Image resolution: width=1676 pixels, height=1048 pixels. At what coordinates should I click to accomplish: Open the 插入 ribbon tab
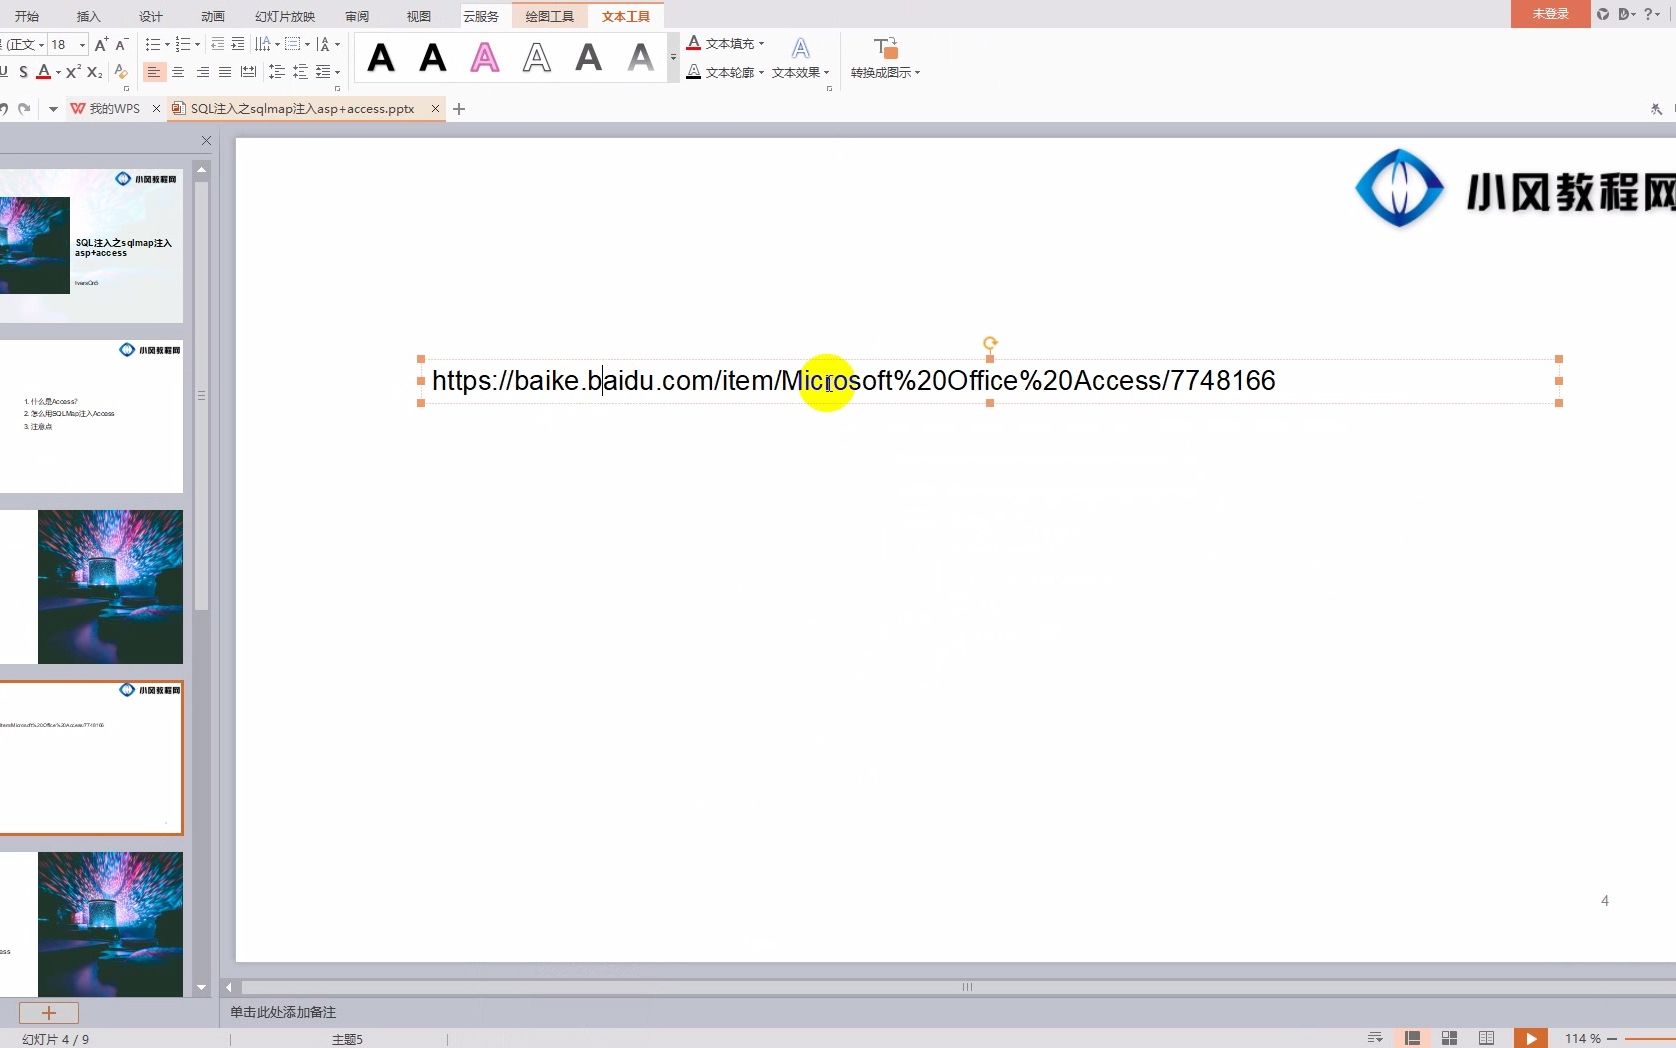coord(89,16)
